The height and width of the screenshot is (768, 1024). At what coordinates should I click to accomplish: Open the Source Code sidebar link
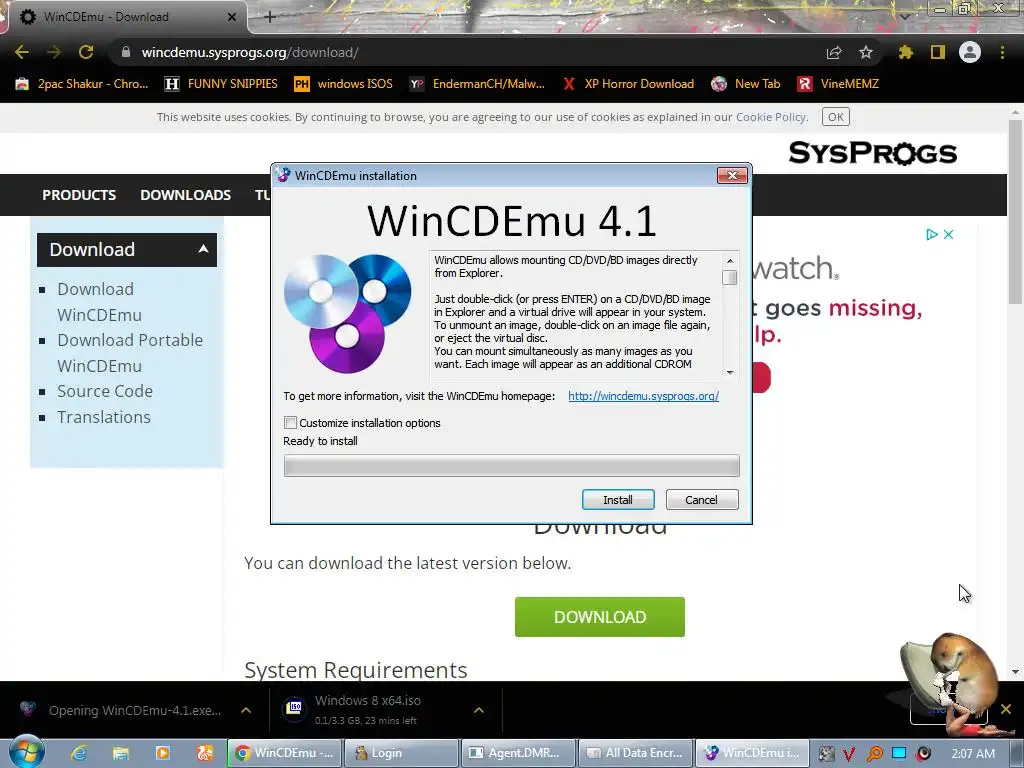click(x=105, y=391)
